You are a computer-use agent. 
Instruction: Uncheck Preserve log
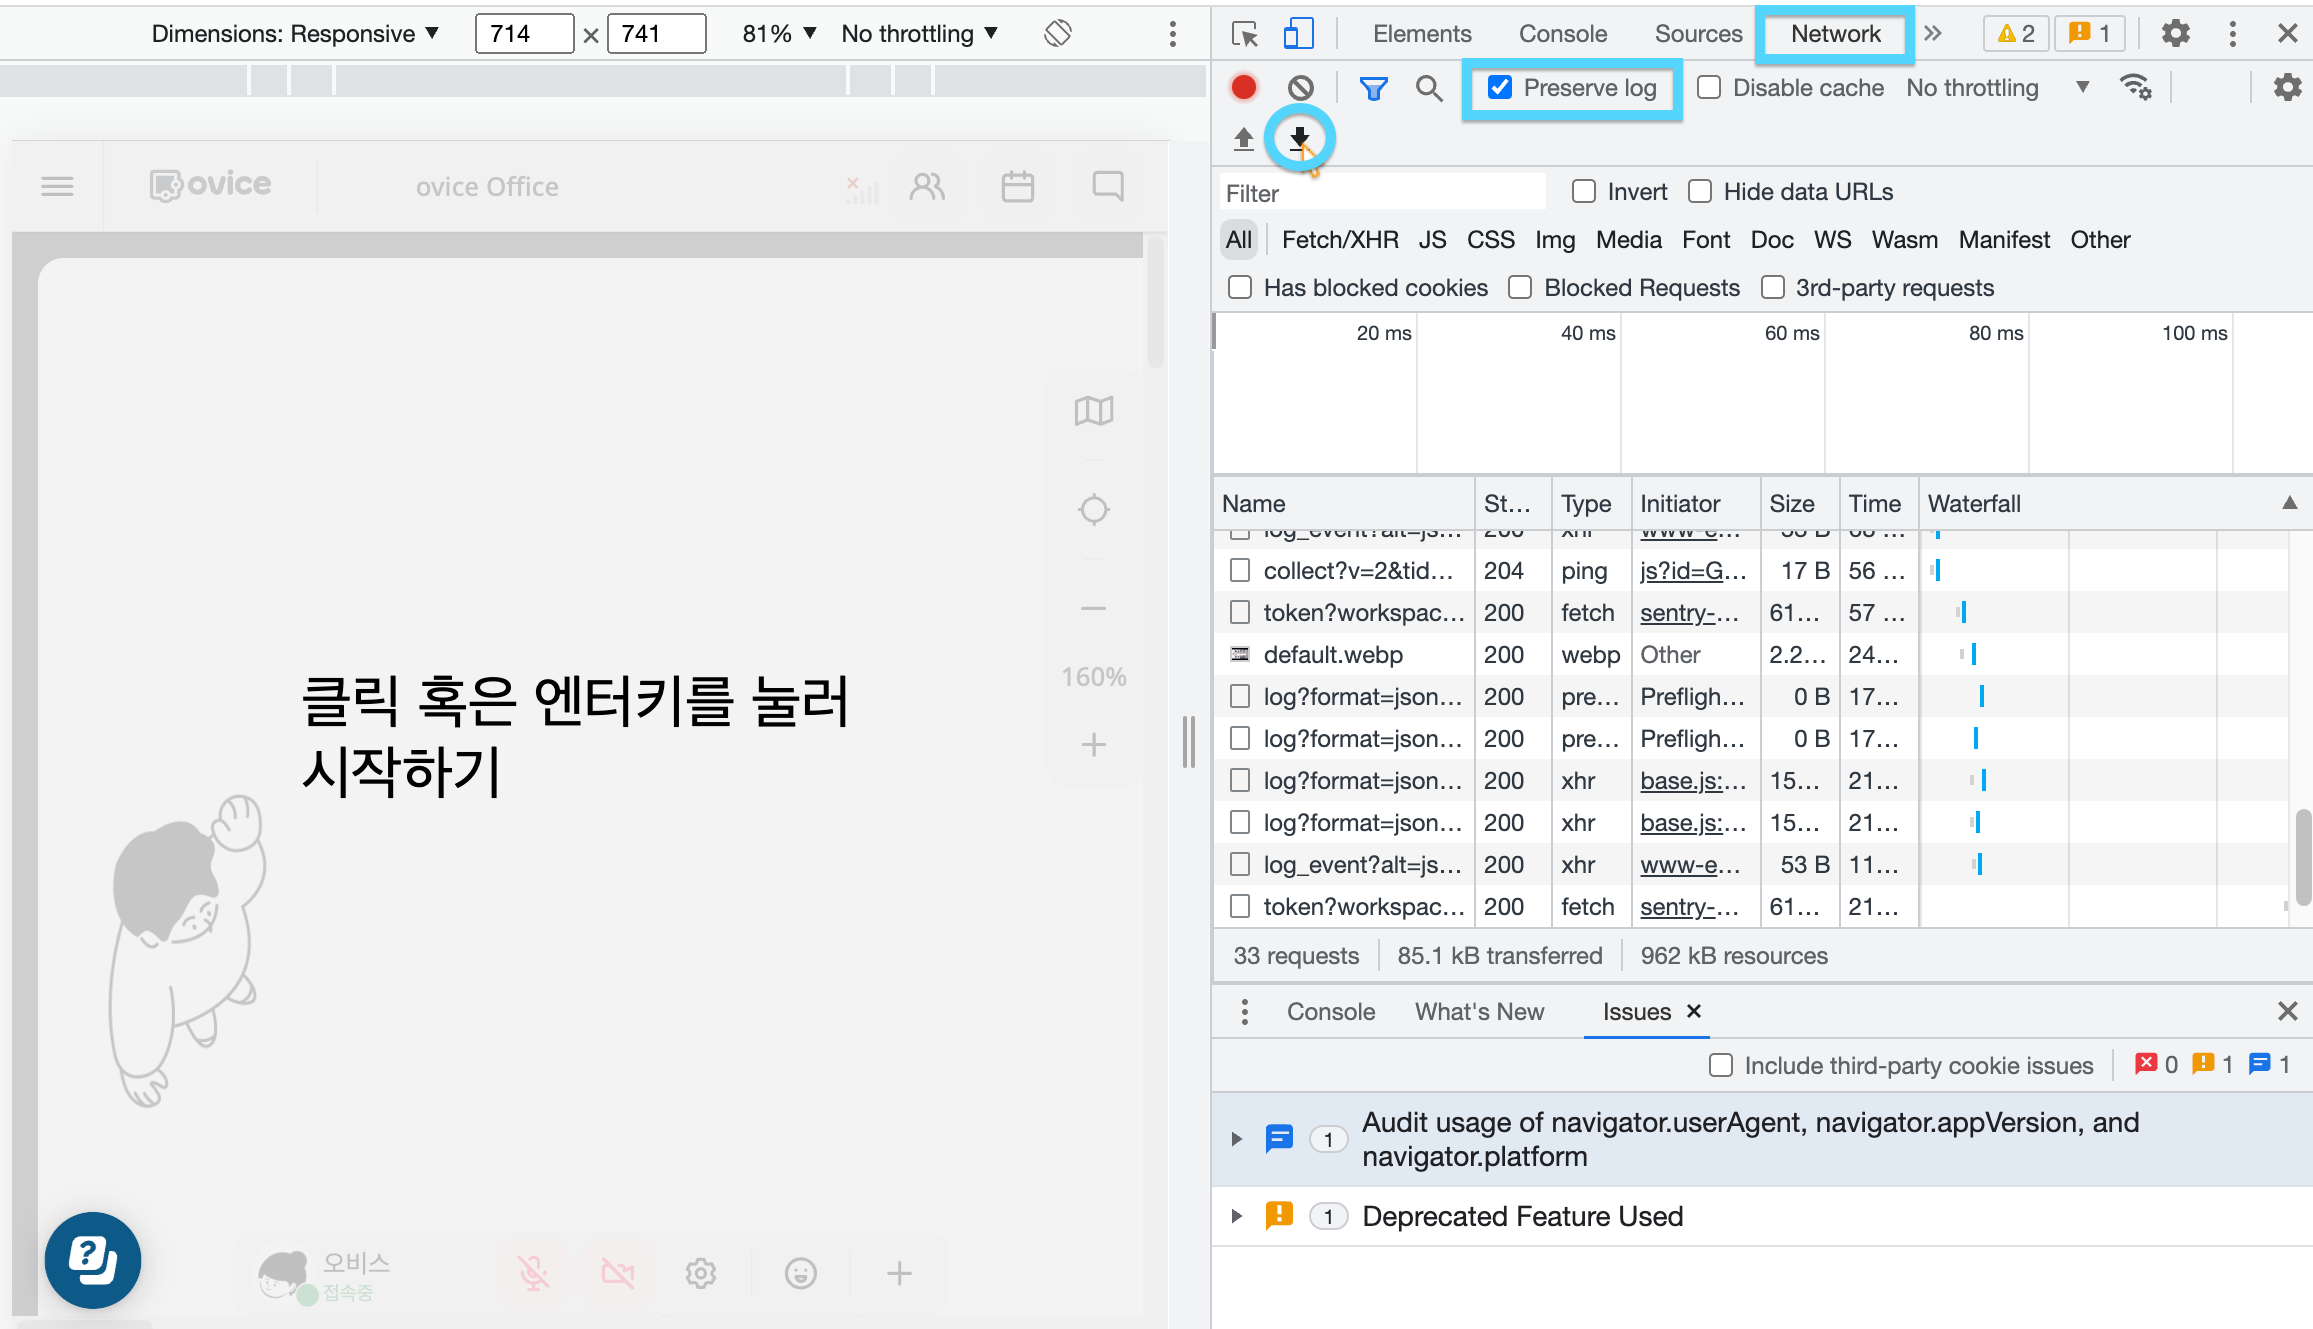pos(1500,88)
